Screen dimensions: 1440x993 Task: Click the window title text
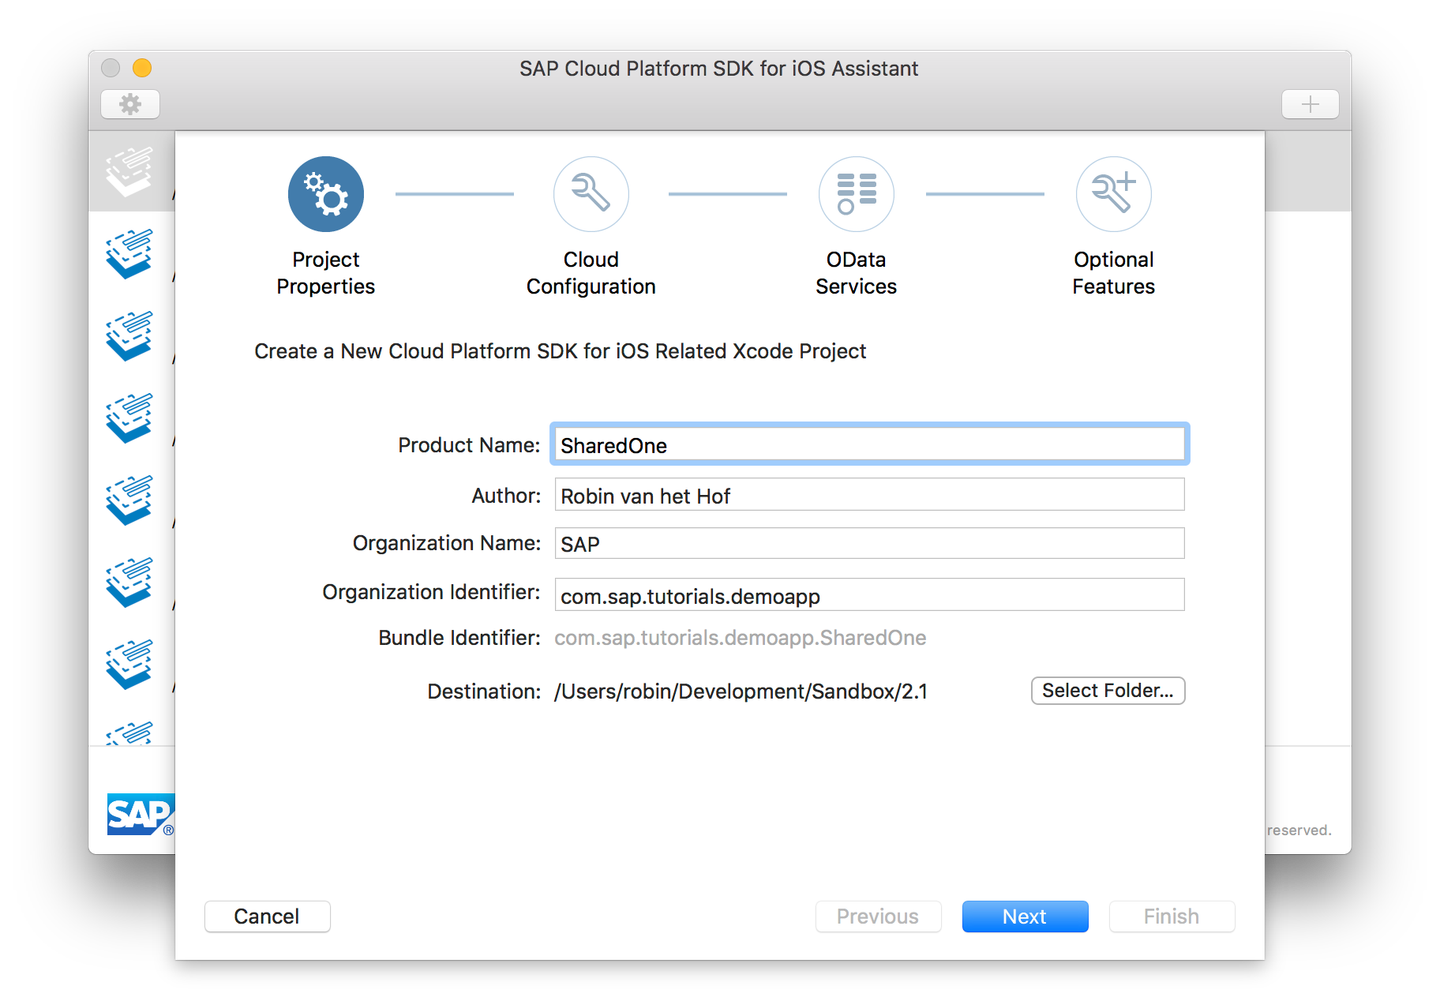[x=719, y=69]
